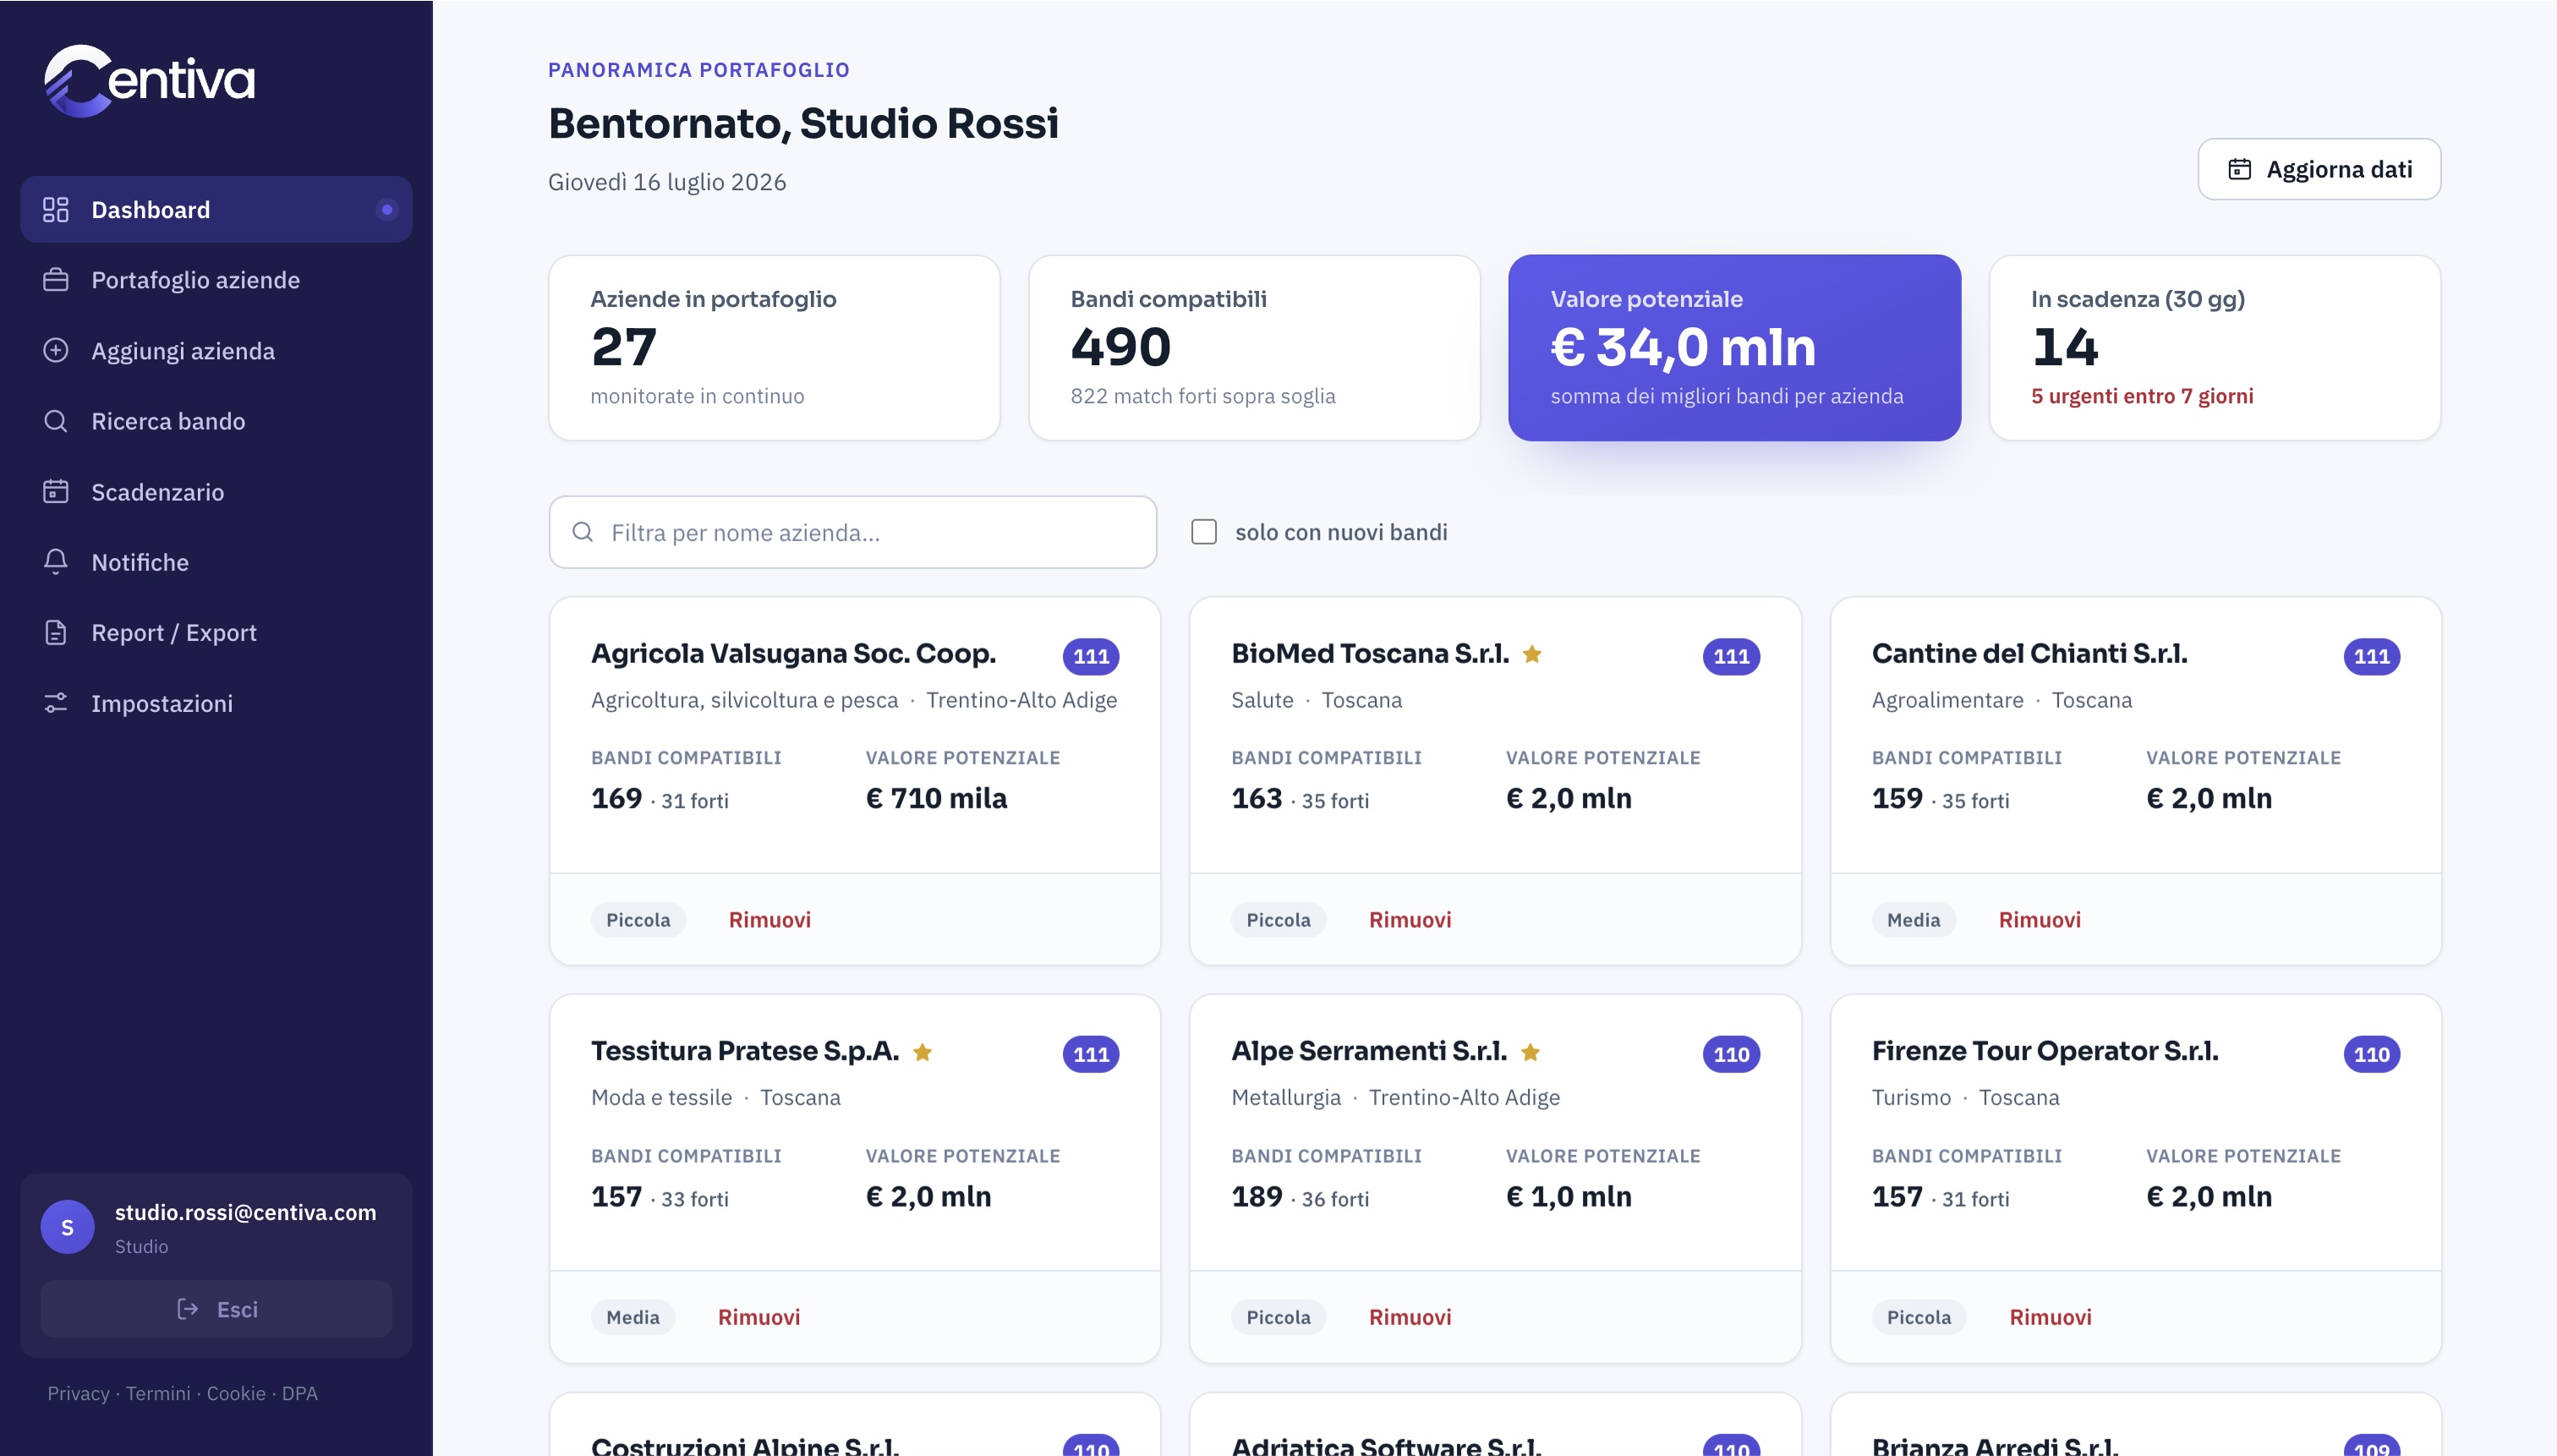Image resolution: width=2557 pixels, height=1456 pixels.
Task: Remove Agricola Valsugana Soc. Coop. via Rimuovi
Action: point(769,920)
